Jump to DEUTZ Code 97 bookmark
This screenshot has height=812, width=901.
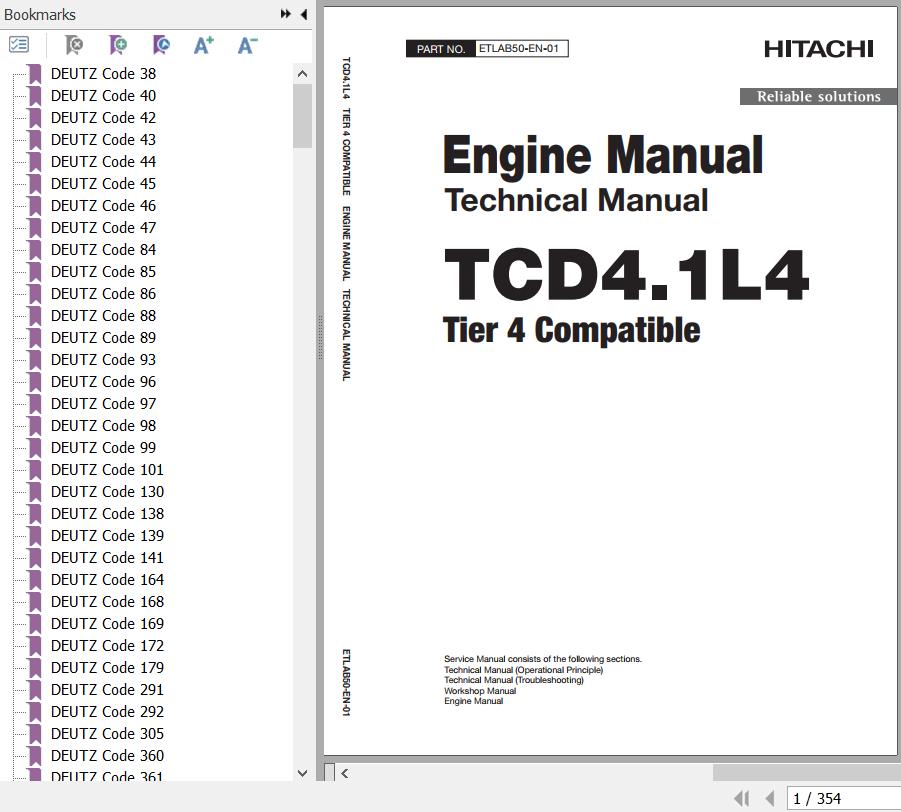pyautogui.click(x=103, y=403)
